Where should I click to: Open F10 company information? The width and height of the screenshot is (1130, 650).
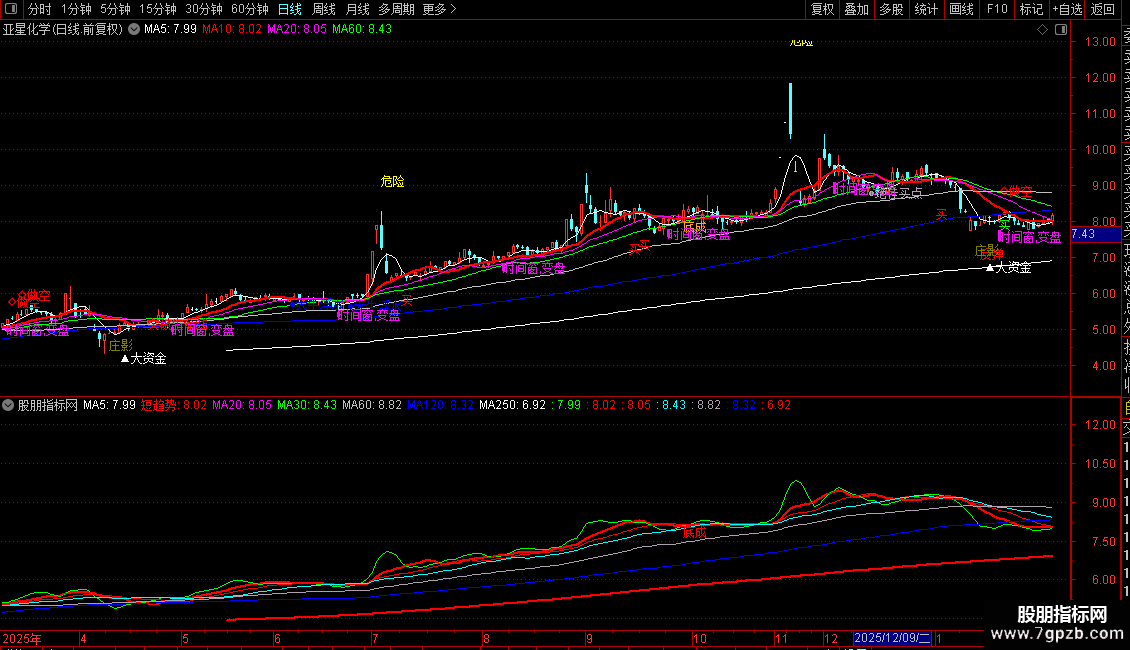click(997, 9)
